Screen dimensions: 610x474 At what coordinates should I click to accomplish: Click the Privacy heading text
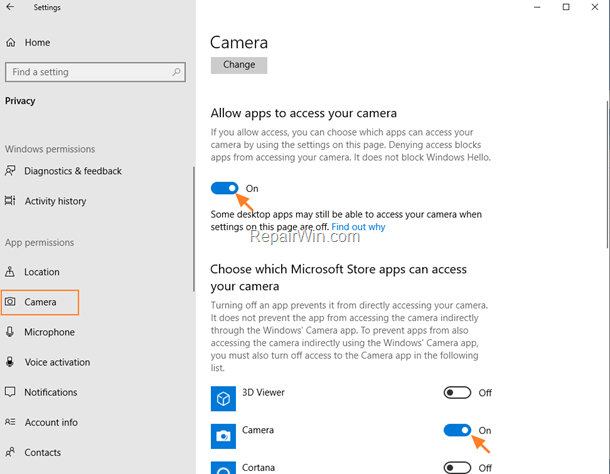pos(20,101)
